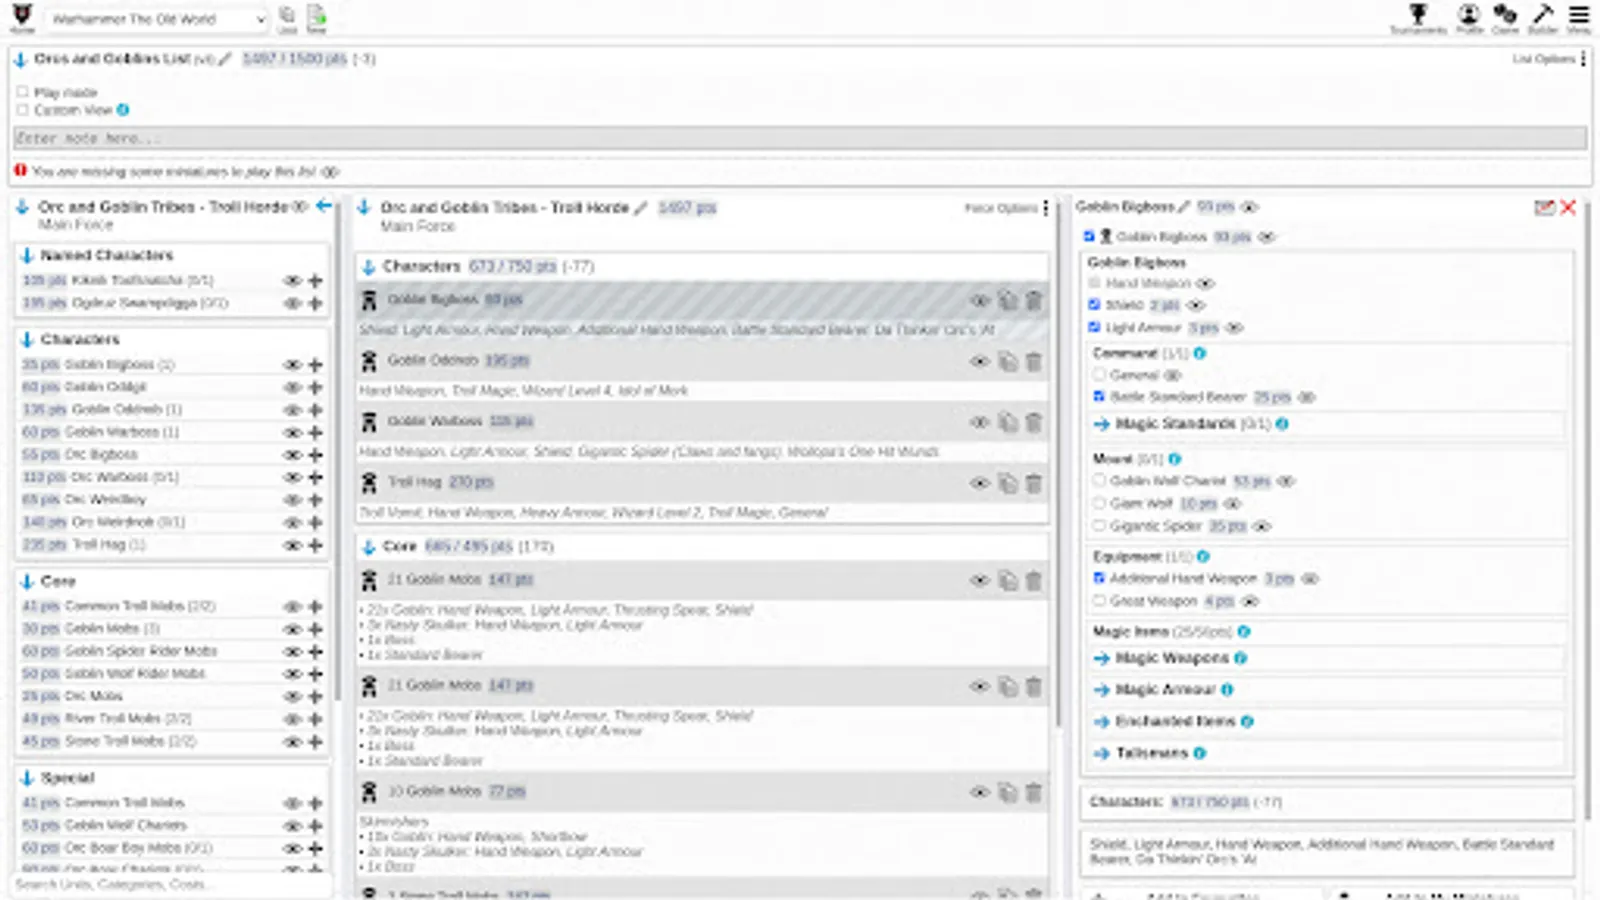Toggle visibility of the Goblin Oddnob entry
The height and width of the screenshot is (900, 1600).
pyautogui.click(x=979, y=362)
